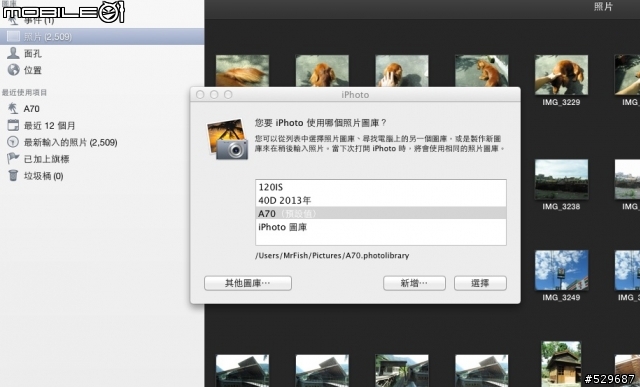
Task: Choose the iPhoto 圖庫 library in the list
Action: [x=381, y=227]
